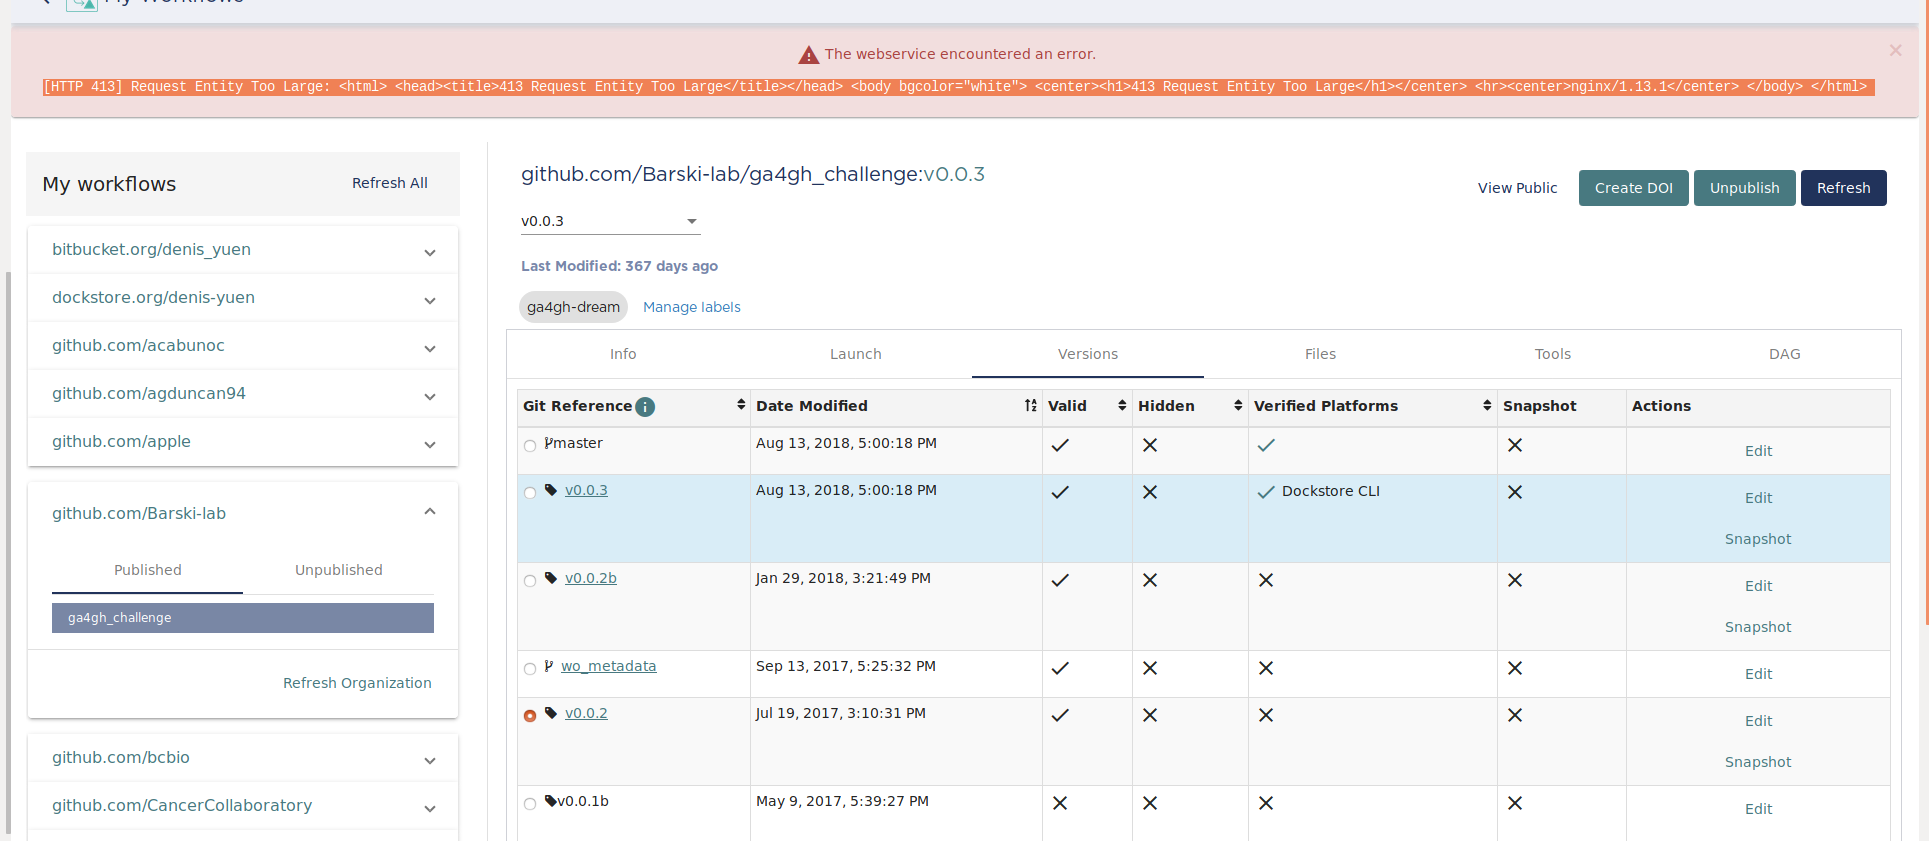This screenshot has height=841, width=1929.
Task: Select the v0.0.1b radio button
Action: (530, 804)
